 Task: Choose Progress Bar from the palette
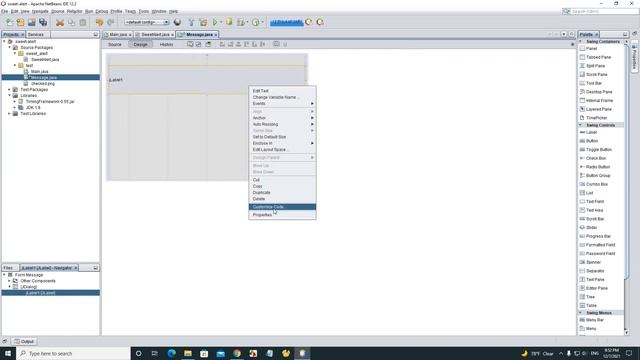598,236
